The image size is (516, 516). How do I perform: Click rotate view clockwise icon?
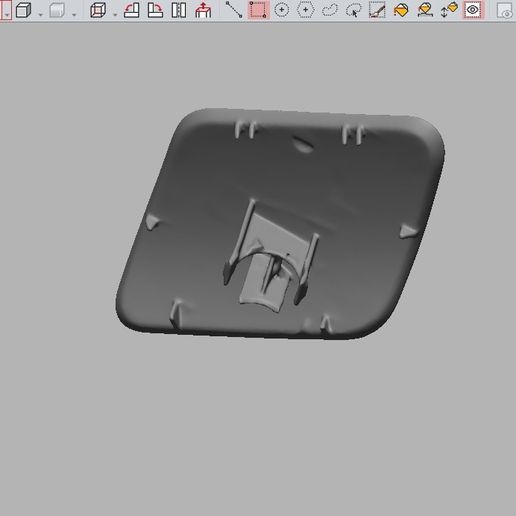point(155,10)
